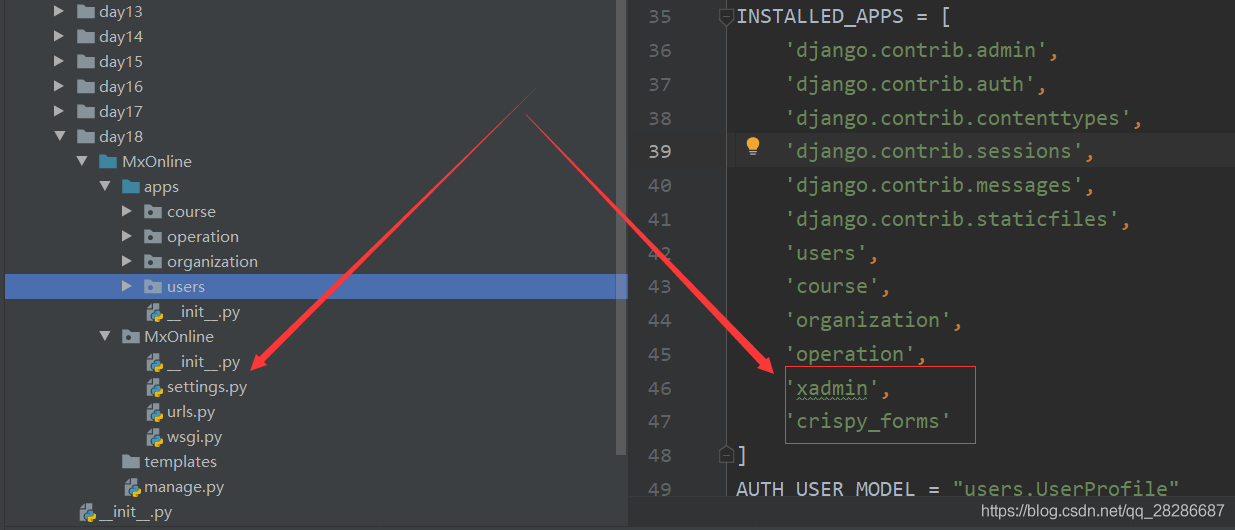
Task: Expand the users package arrow
Action: point(126,287)
